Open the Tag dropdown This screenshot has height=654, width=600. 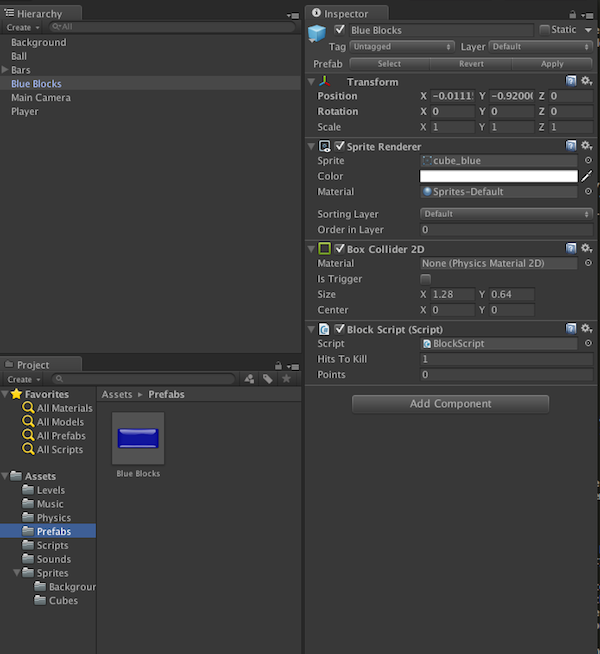point(402,47)
